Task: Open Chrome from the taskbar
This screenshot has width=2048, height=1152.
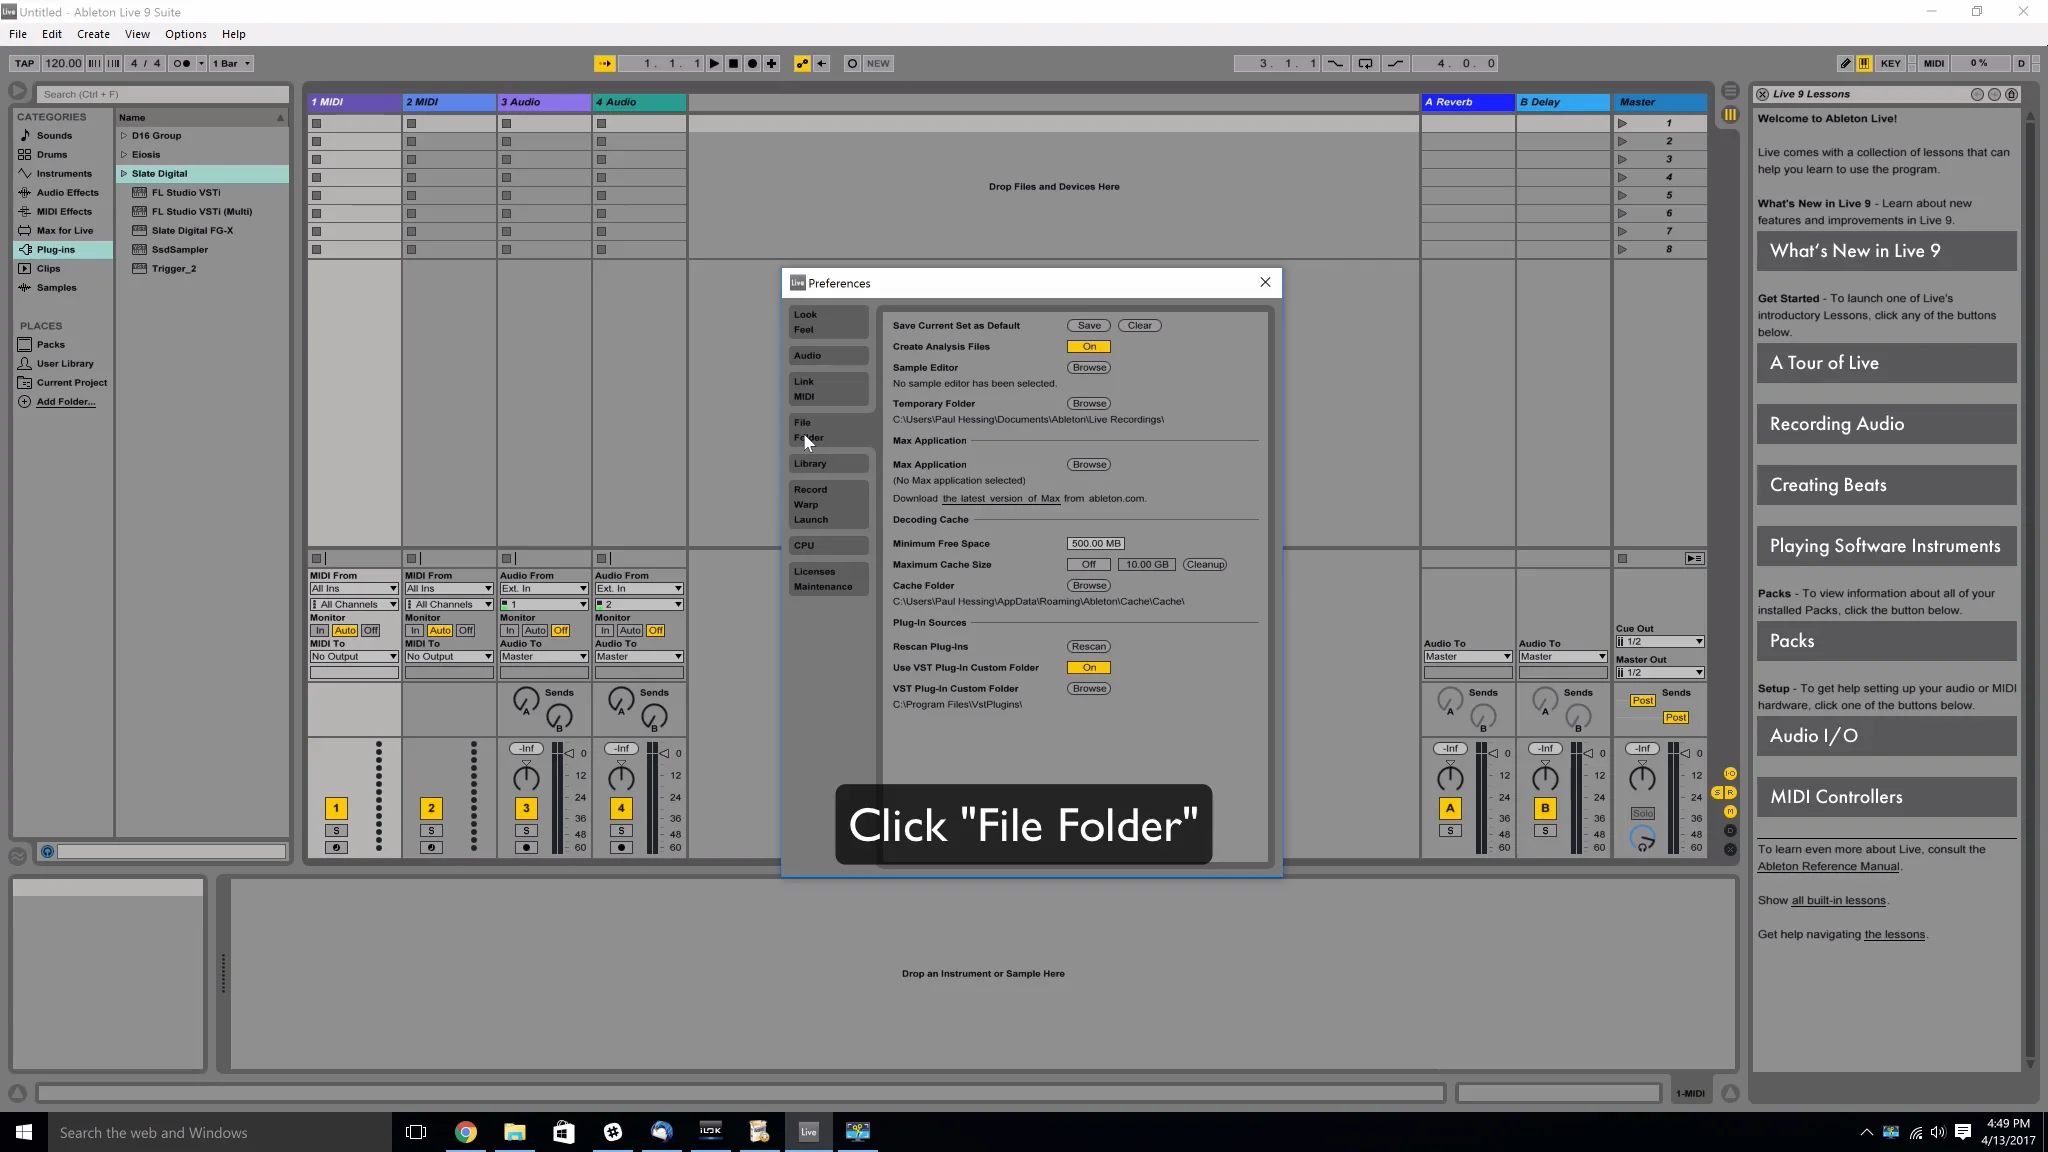Action: 466,1132
